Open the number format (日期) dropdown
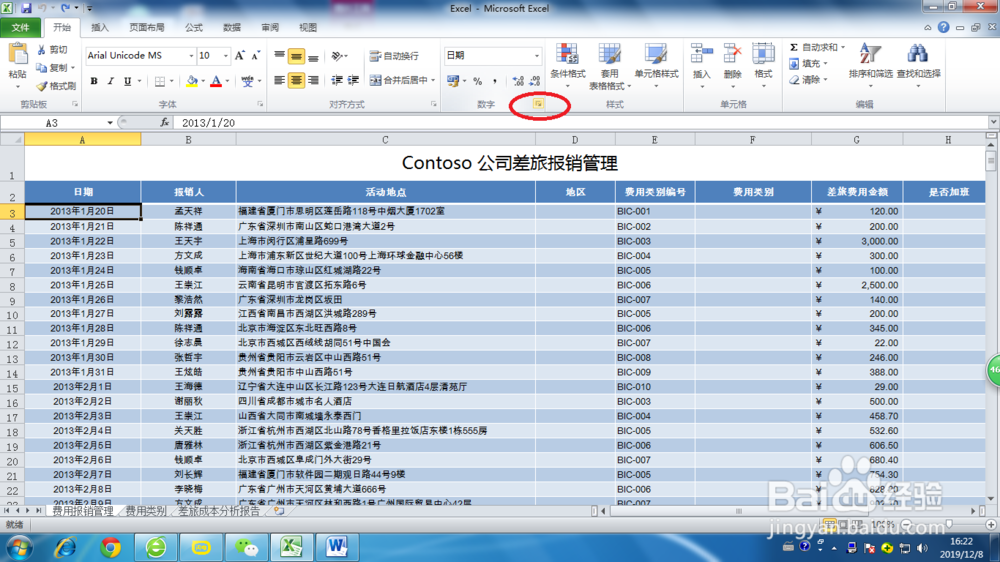1000x562 pixels. (x=536, y=56)
